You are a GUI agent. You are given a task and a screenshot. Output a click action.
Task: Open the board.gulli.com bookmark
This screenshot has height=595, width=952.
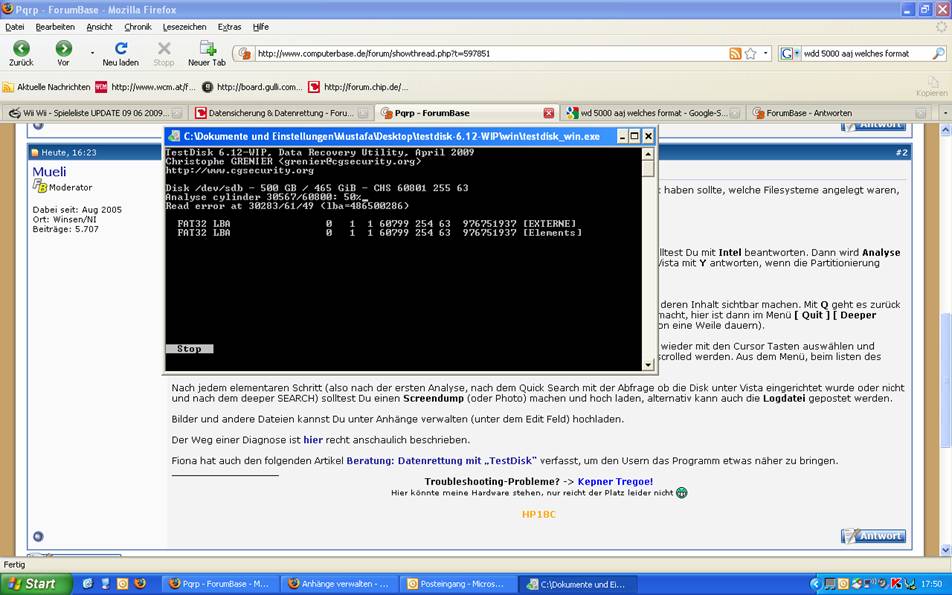[x=252, y=87]
